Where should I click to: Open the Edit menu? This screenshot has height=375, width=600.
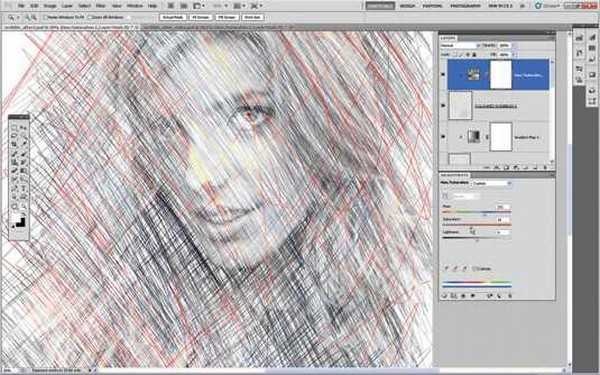click(x=34, y=6)
